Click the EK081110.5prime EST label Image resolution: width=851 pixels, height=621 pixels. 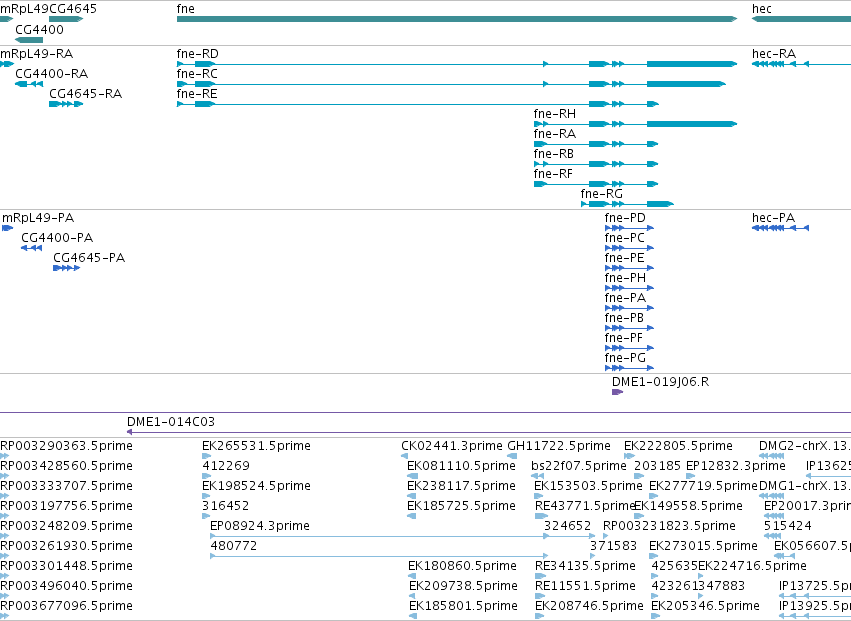[x=461, y=466]
